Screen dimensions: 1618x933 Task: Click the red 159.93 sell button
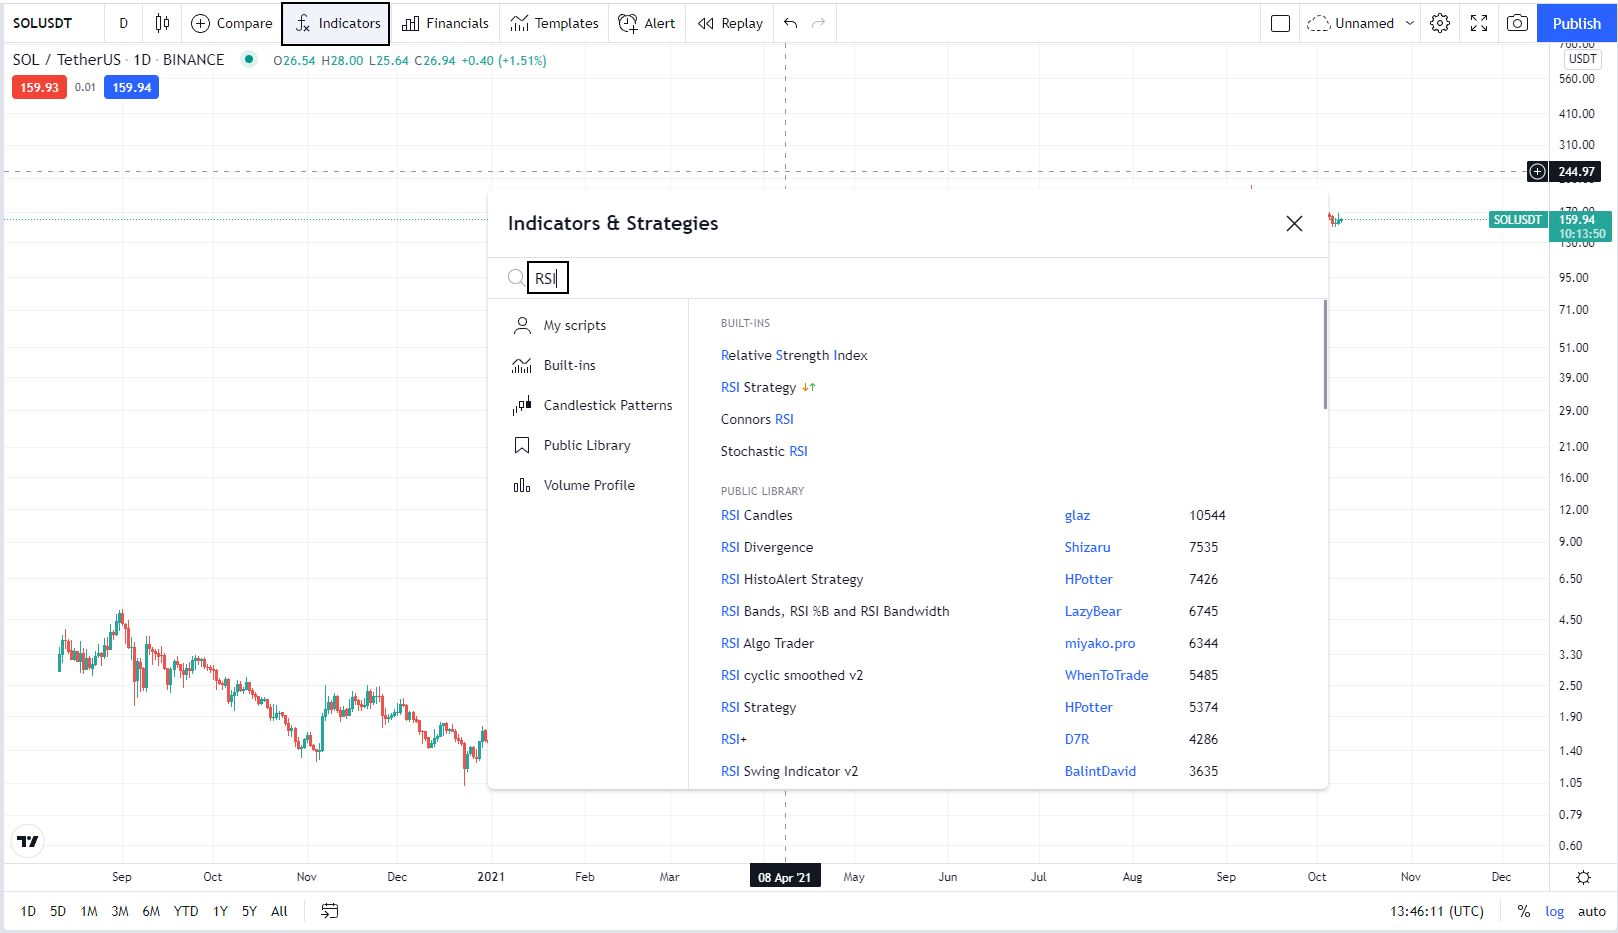39,87
